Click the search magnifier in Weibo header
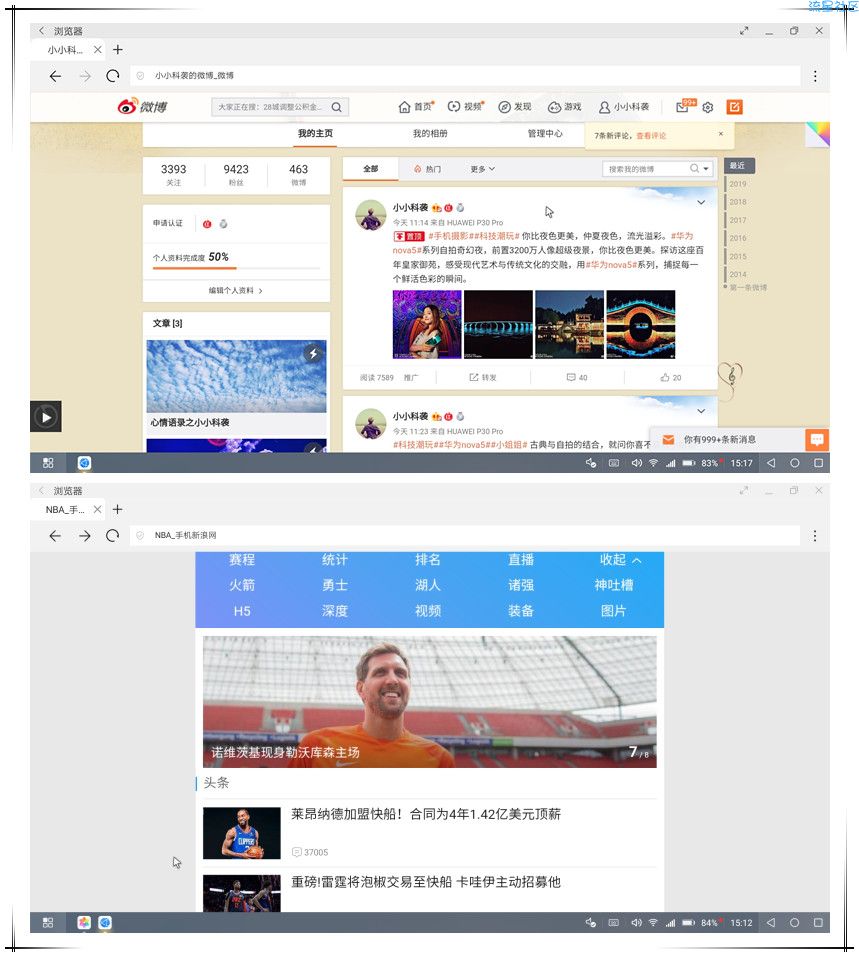Screen dimensions: 859x957 tap(336, 107)
